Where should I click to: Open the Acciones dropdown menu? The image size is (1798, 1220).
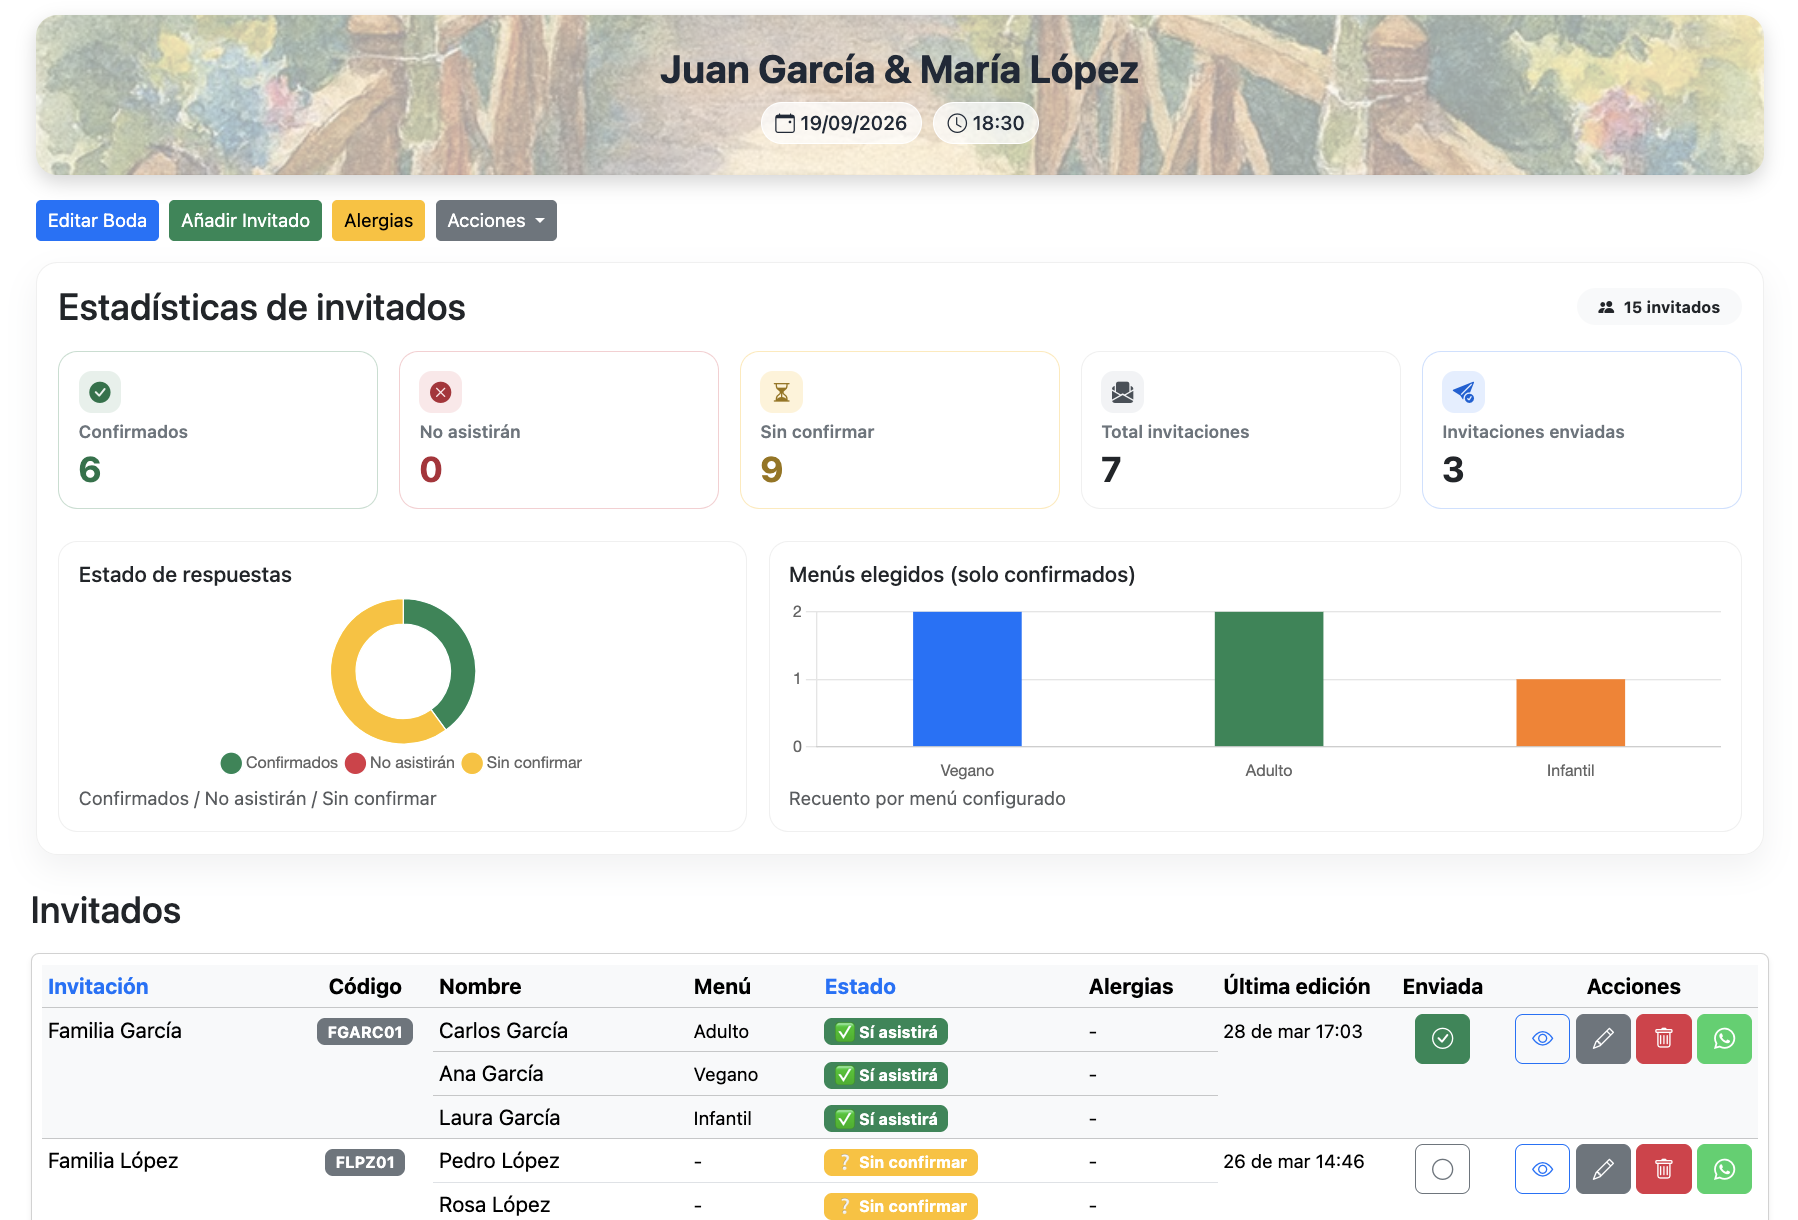(496, 221)
